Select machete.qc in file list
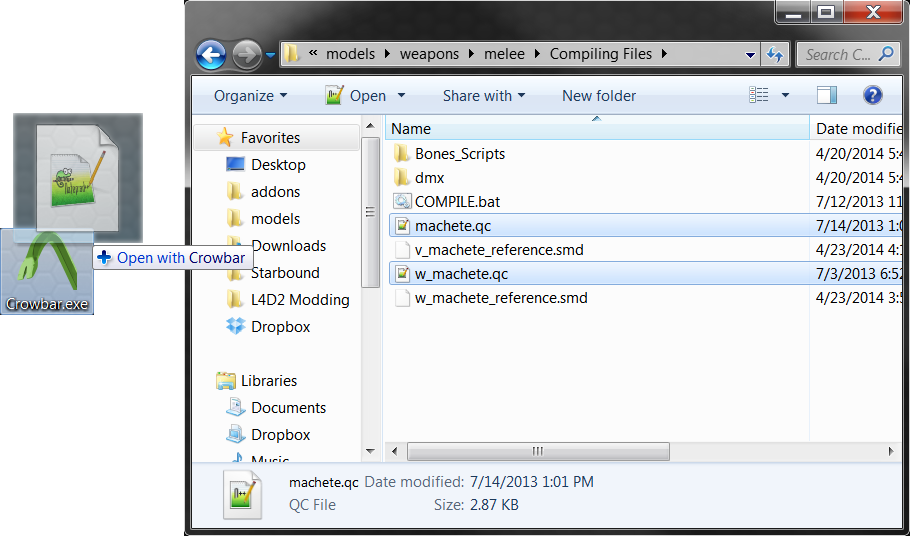910x536 pixels. pyautogui.click(x=645, y=226)
